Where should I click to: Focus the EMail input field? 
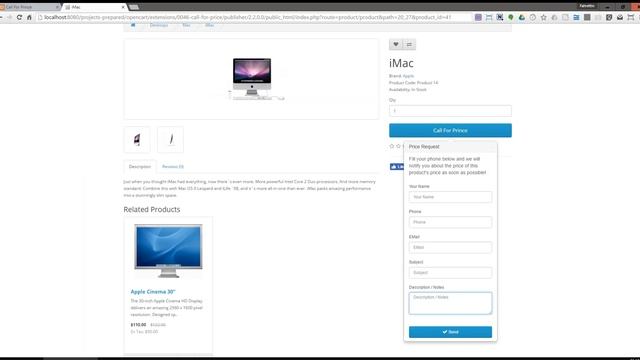tap(450, 247)
